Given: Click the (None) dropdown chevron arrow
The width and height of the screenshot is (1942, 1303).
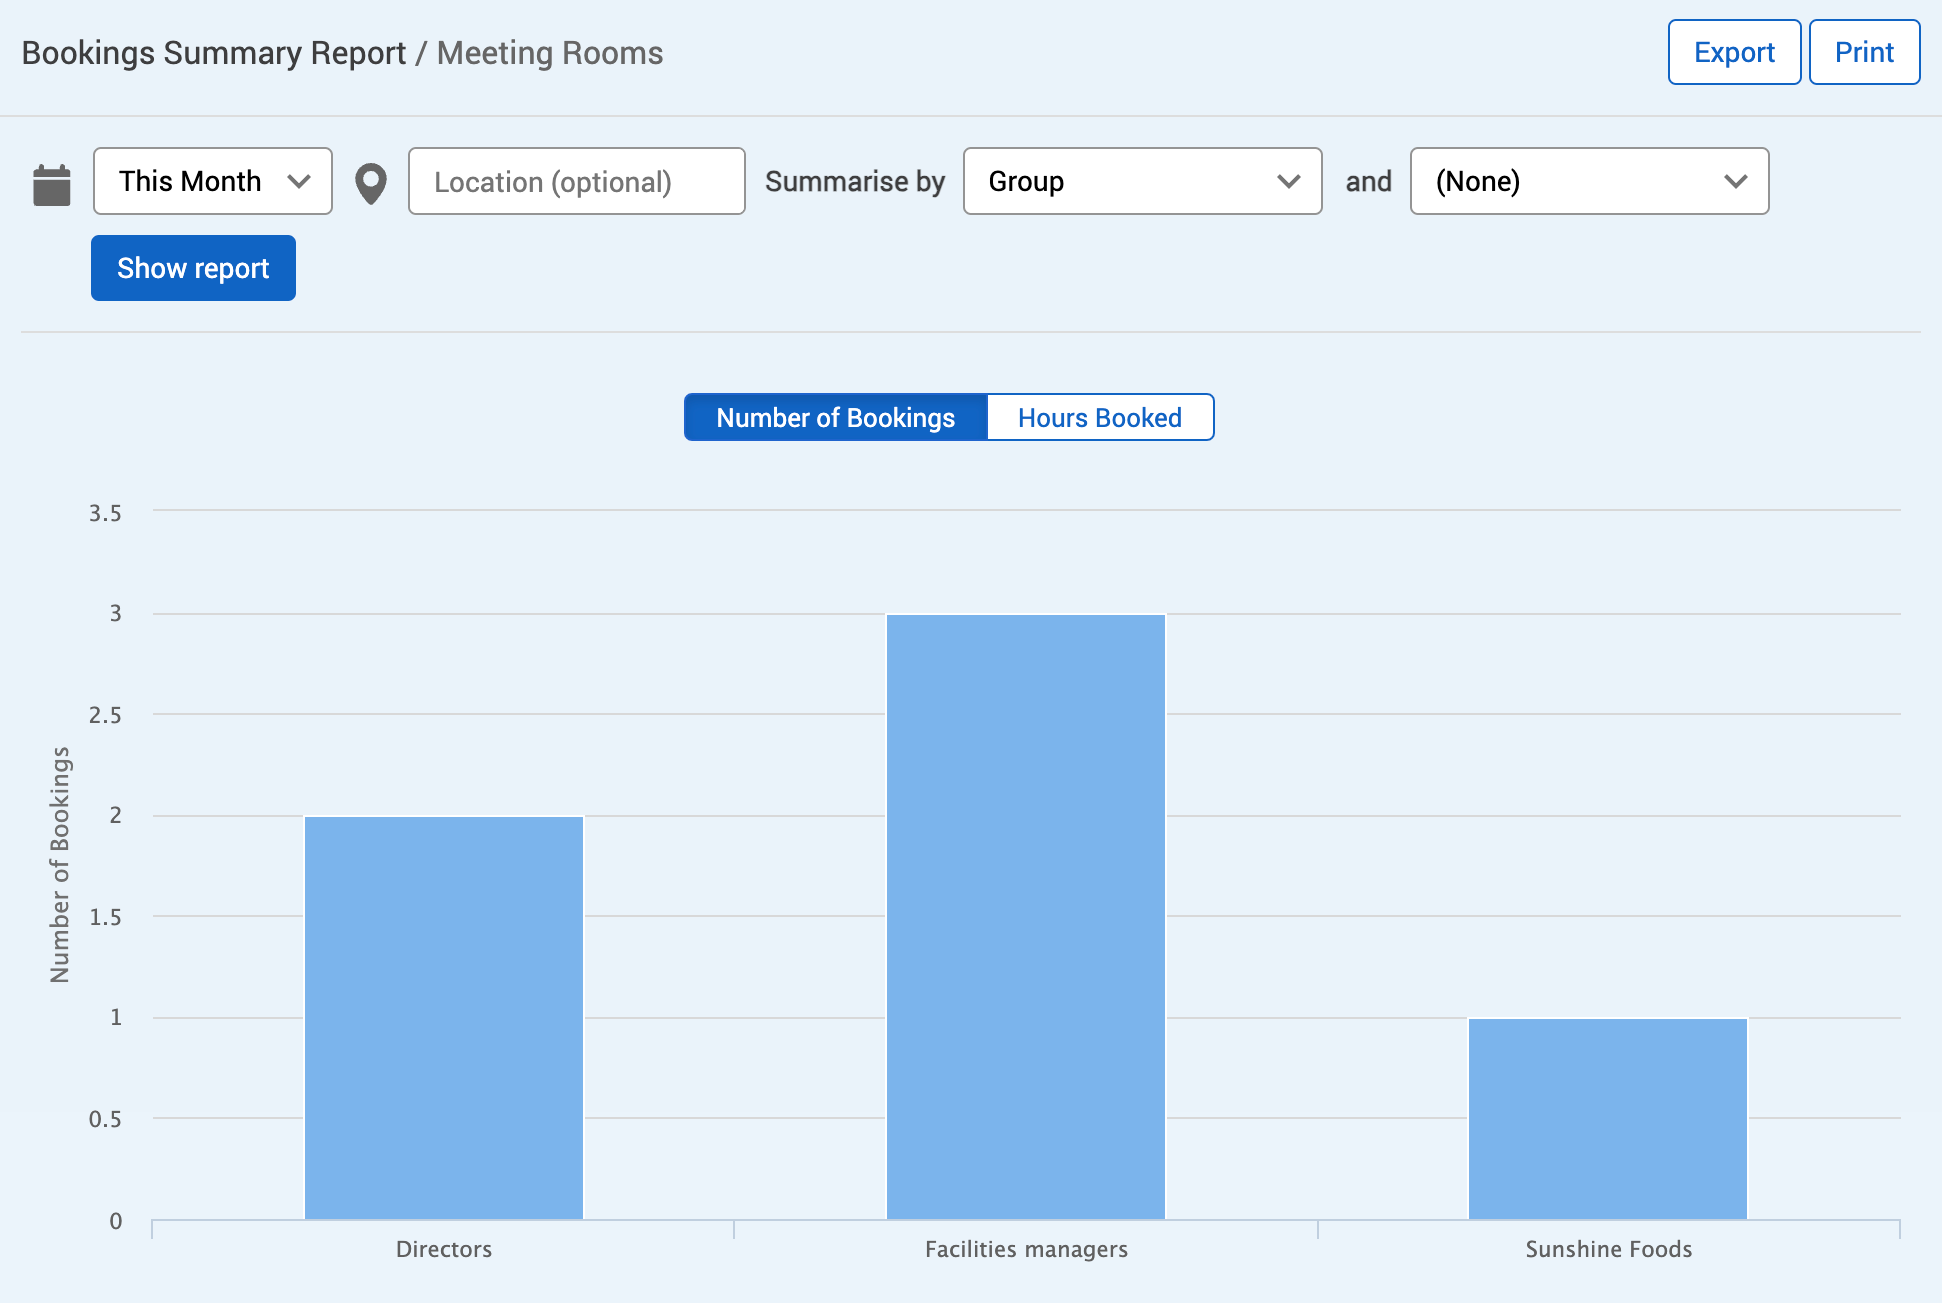Looking at the screenshot, I should click(1735, 182).
